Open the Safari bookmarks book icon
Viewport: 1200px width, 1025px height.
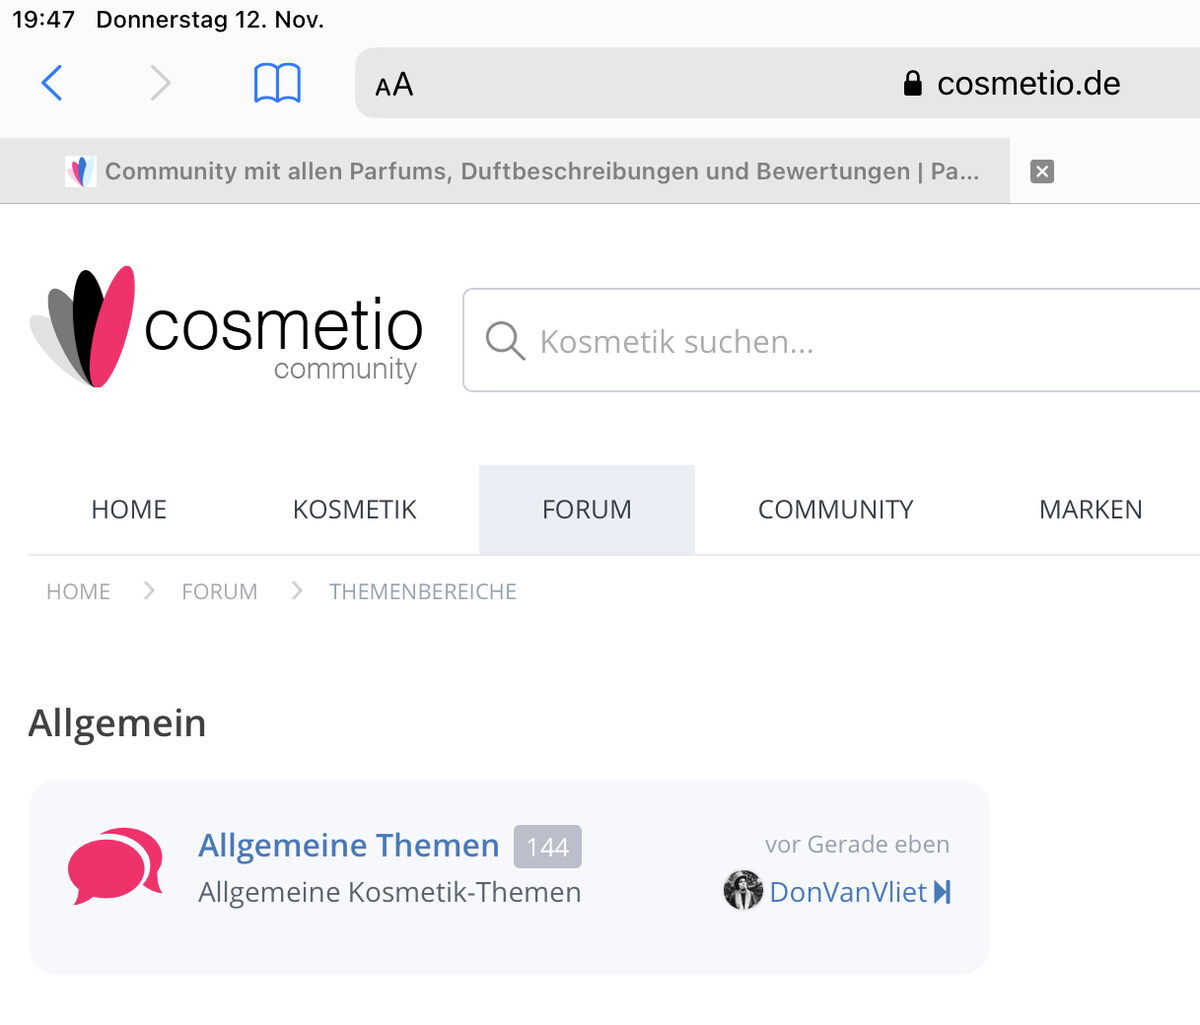coord(277,83)
